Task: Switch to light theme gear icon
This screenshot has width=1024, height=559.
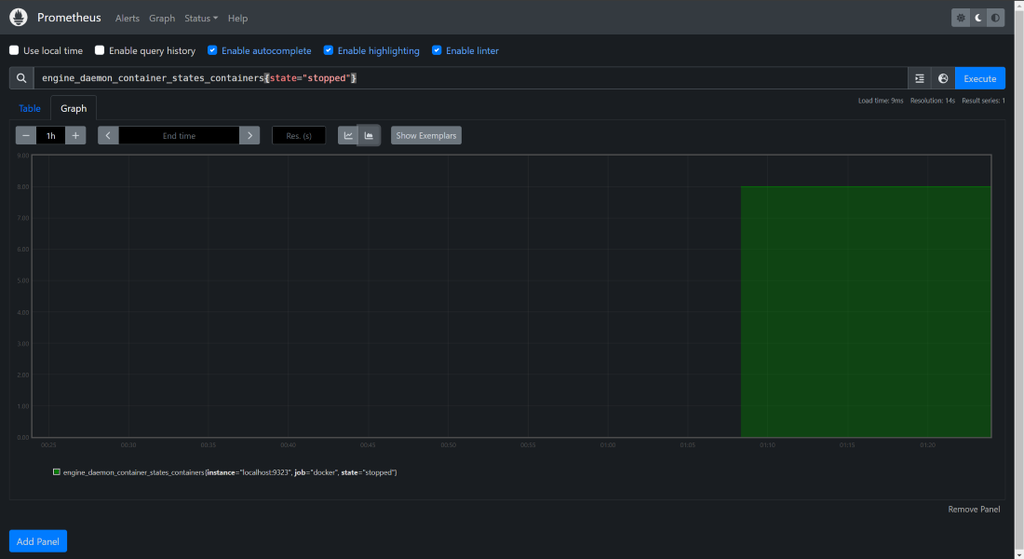Action: tap(961, 18)
